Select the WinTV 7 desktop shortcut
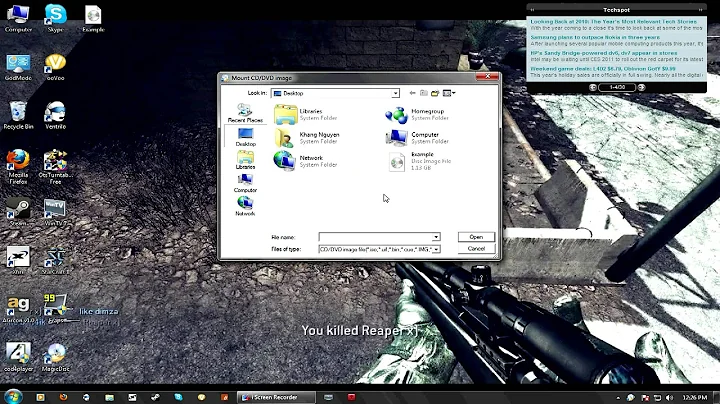The width and height of the screenshot is (720, 404). (55, 212)
